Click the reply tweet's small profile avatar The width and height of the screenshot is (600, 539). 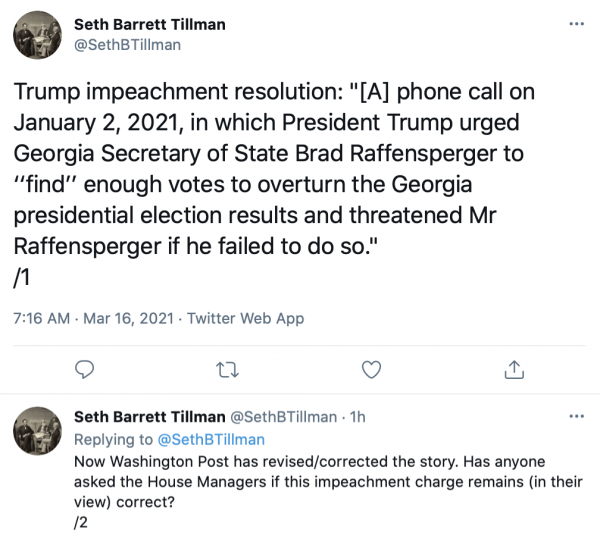click(37, 431)
